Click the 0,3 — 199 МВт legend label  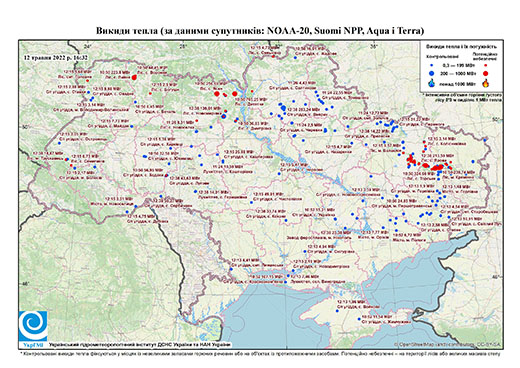pyautogui.click(x=459, y=66)
